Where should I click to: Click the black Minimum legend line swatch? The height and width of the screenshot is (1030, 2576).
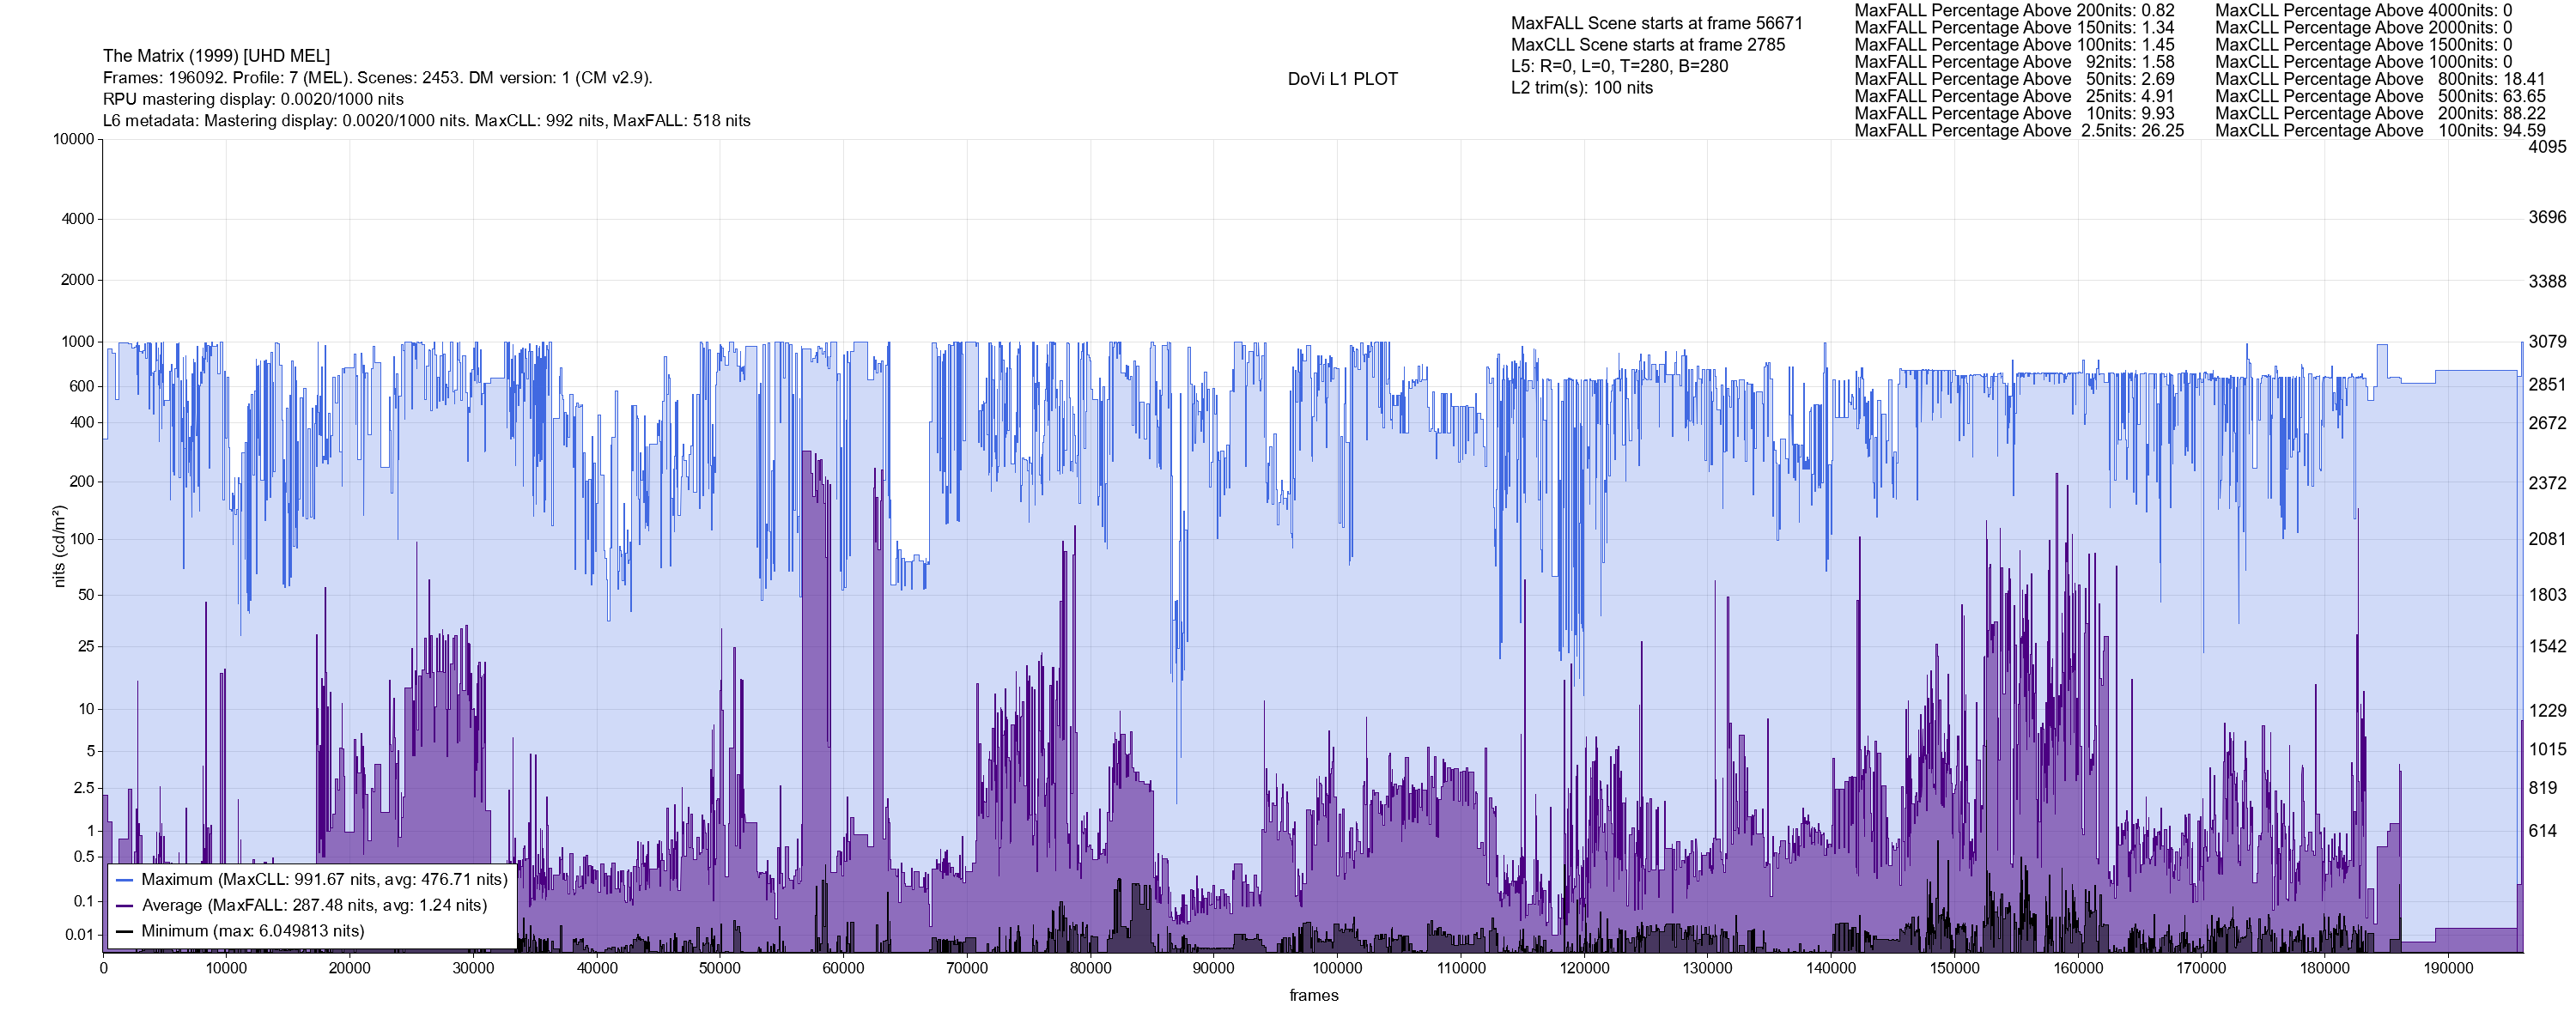[x=125, y=932]
